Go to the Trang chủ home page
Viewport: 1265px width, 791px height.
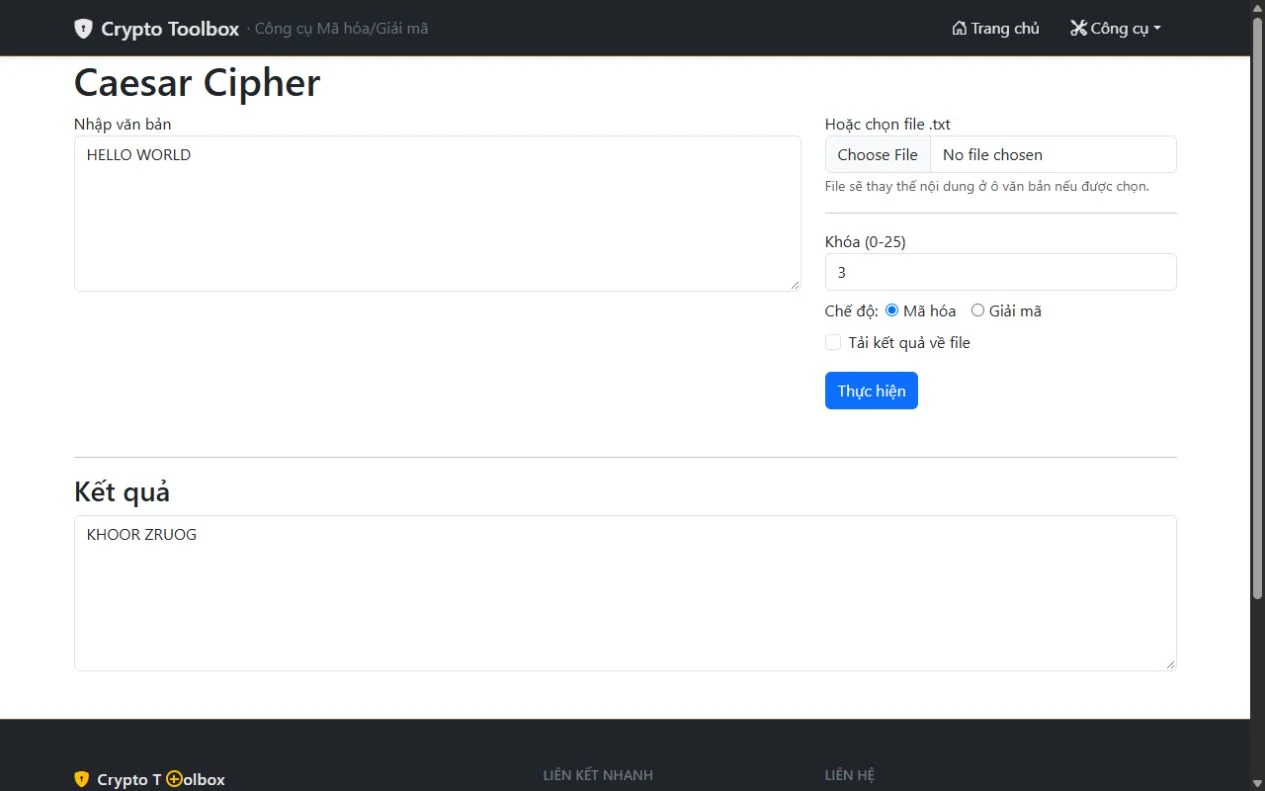[996, 28]
